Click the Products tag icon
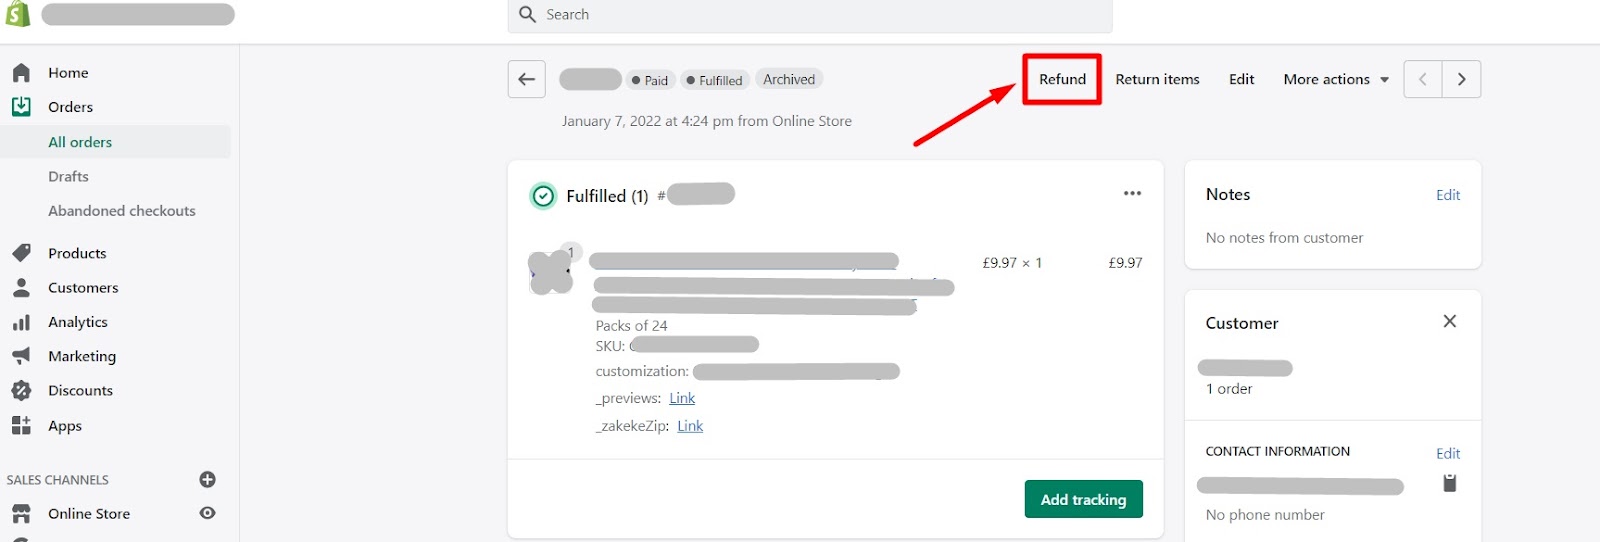Screen dimensions: 1600x542 [x=21, y=253]
